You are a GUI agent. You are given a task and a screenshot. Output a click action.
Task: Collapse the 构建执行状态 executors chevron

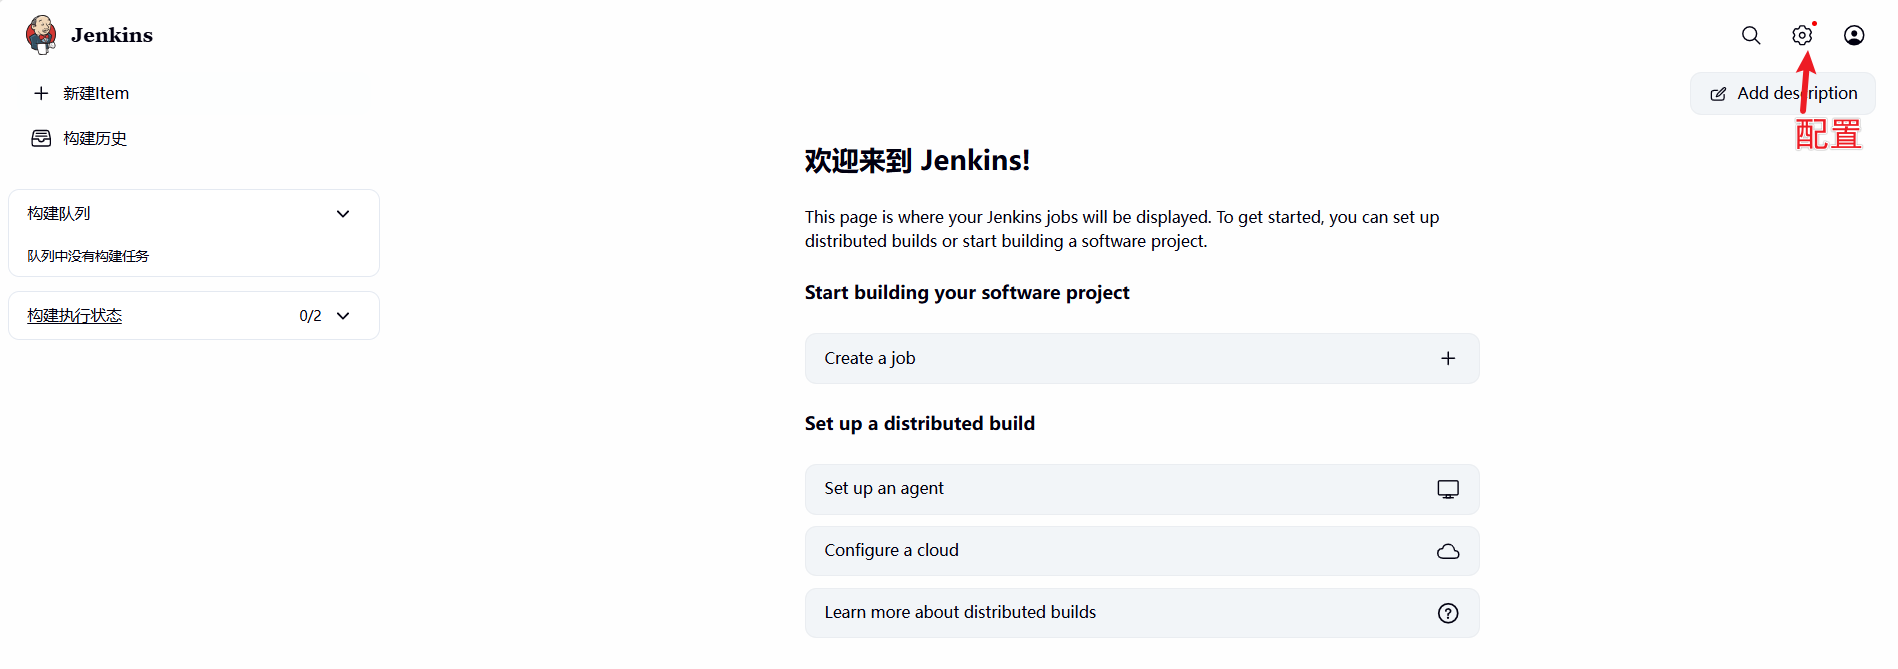343,315
